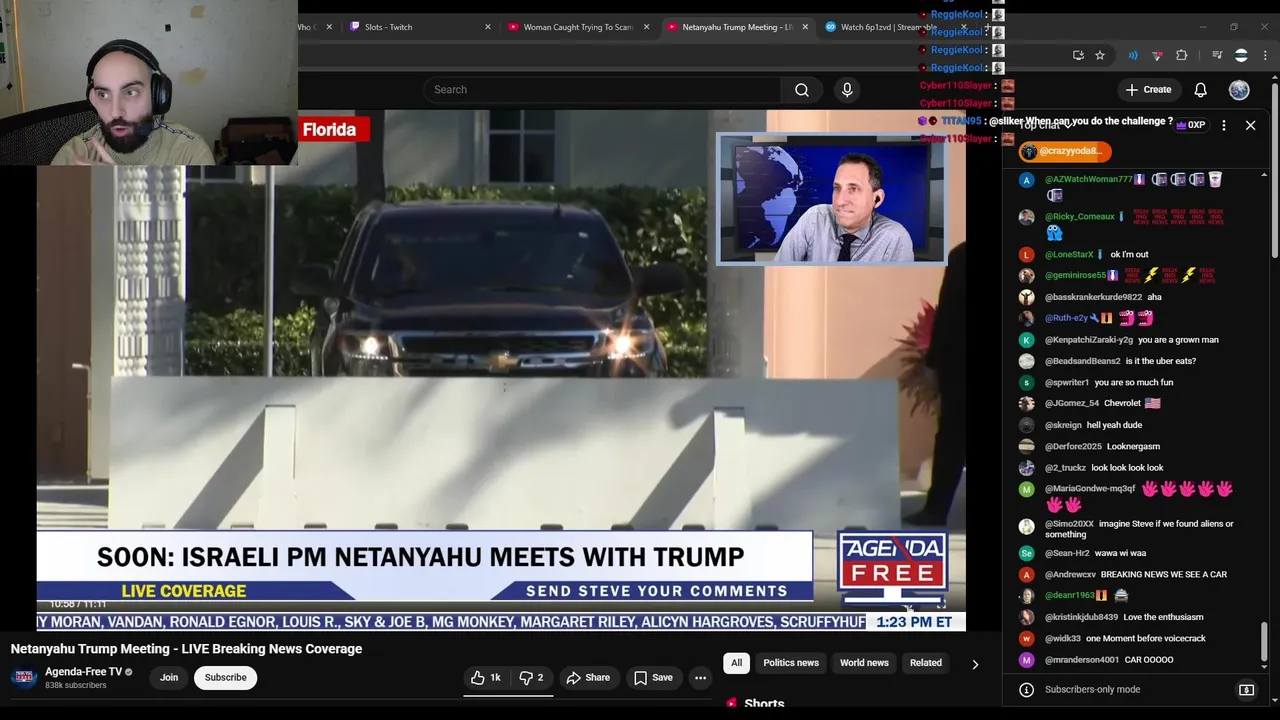Open the YouTube account avatar menu
1280x720 pixels.
pyautogui.click(x=1239, y=90)
